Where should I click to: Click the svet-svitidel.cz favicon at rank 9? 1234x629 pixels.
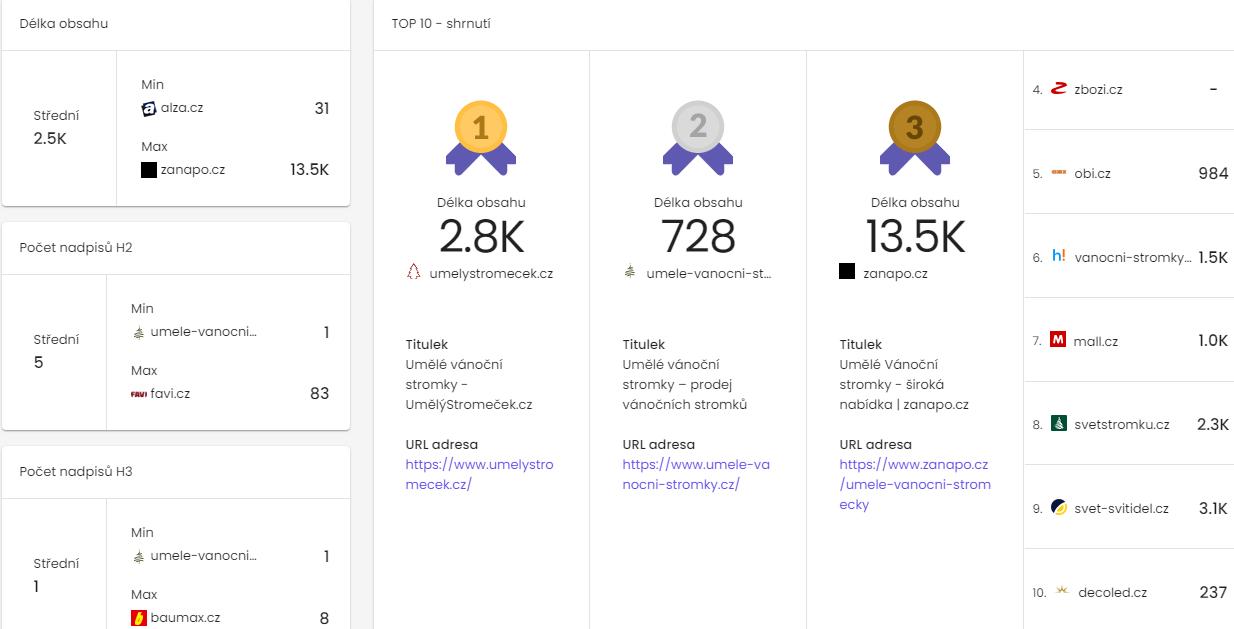pyautogui.click(x=1059, y=508)
